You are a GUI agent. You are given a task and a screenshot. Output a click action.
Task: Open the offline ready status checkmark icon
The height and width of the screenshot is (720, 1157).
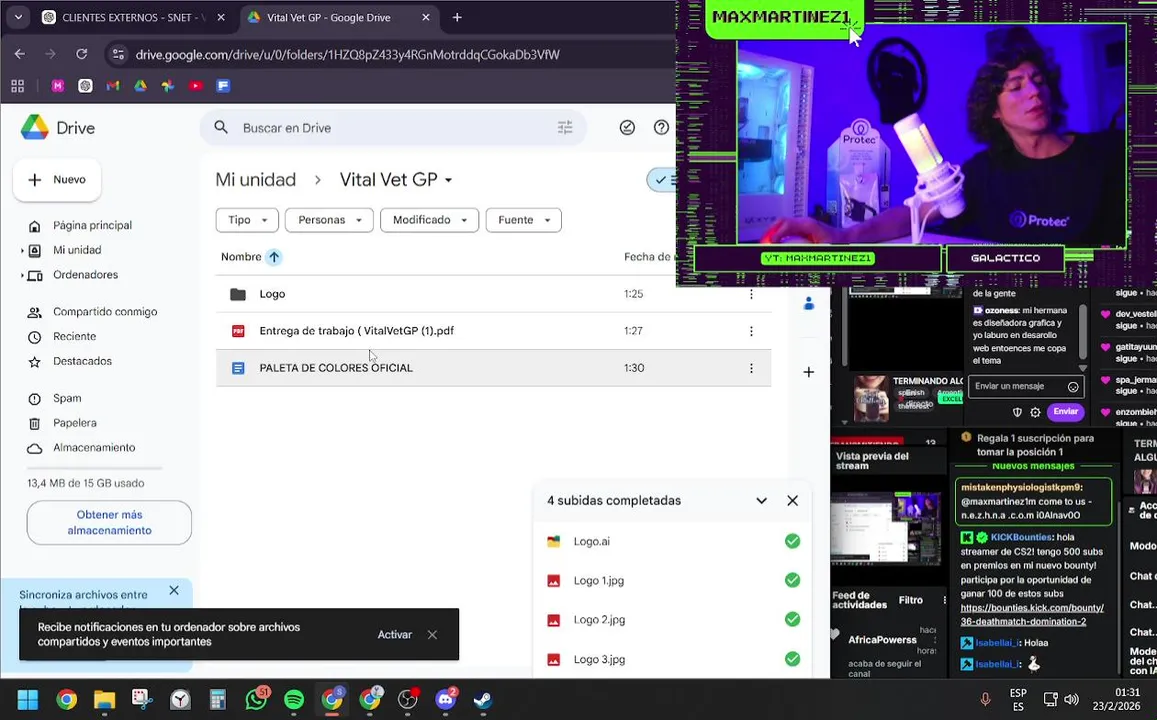pos(627,128)
